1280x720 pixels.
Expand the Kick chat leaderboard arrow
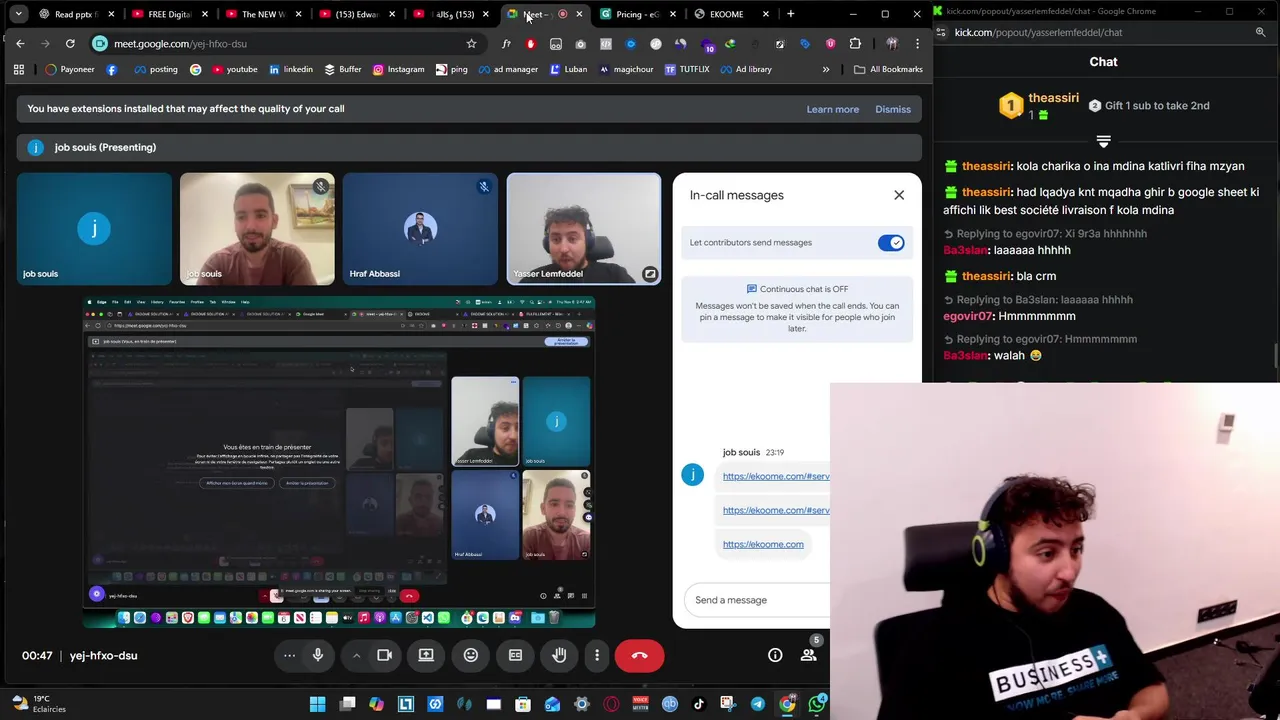click(1103, 141)
